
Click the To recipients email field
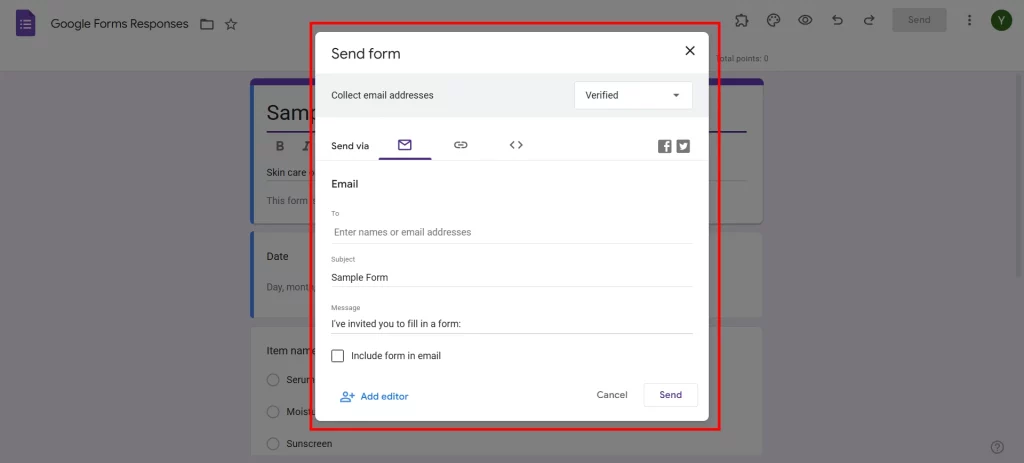pyautogui.click(x=512, y=232)
